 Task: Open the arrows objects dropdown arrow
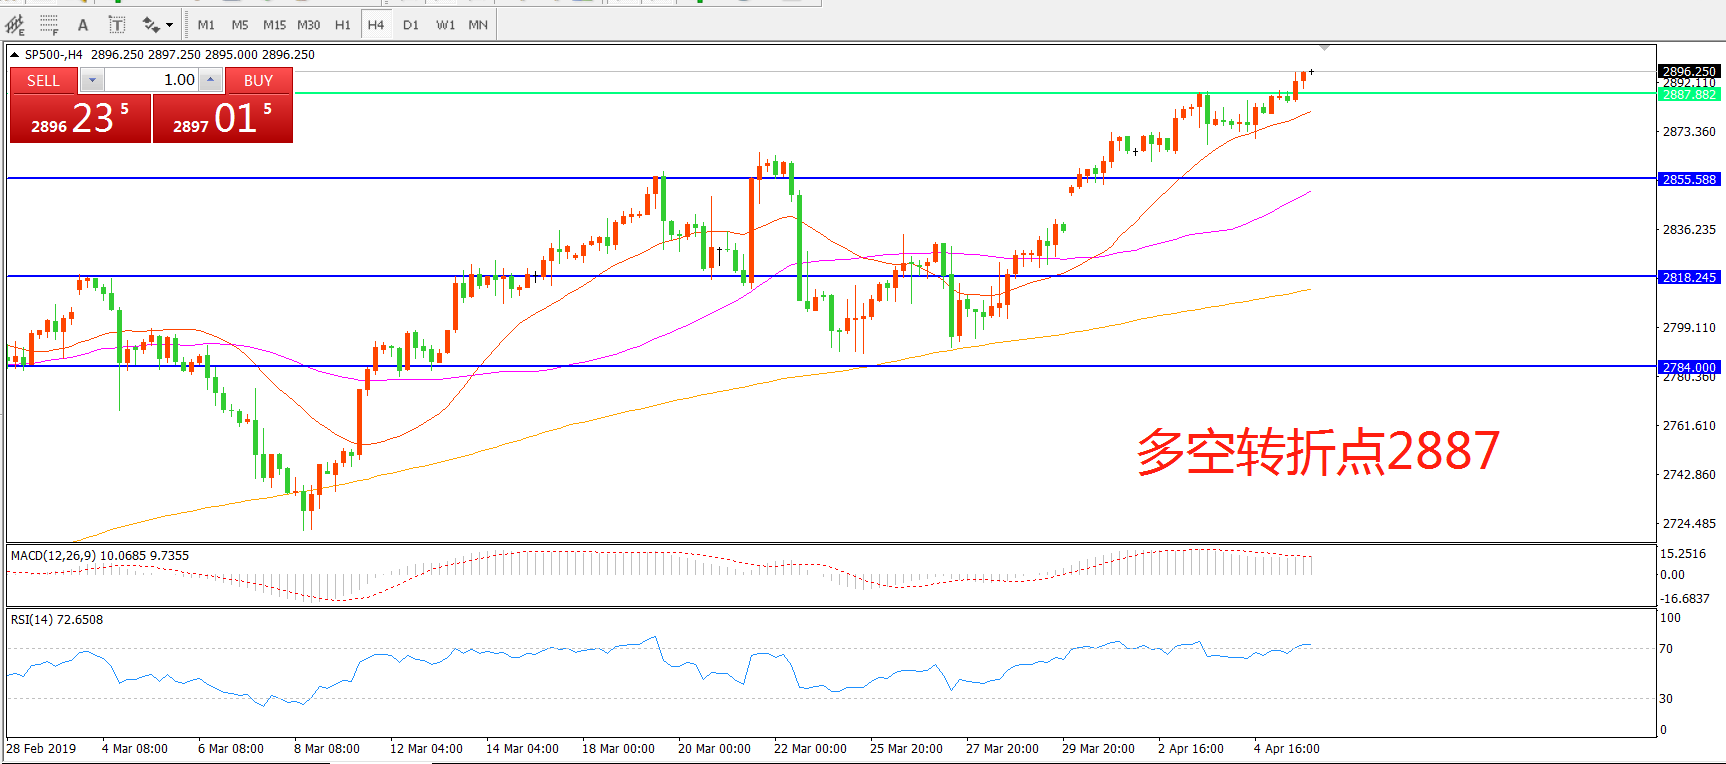(x=169, y=25)
